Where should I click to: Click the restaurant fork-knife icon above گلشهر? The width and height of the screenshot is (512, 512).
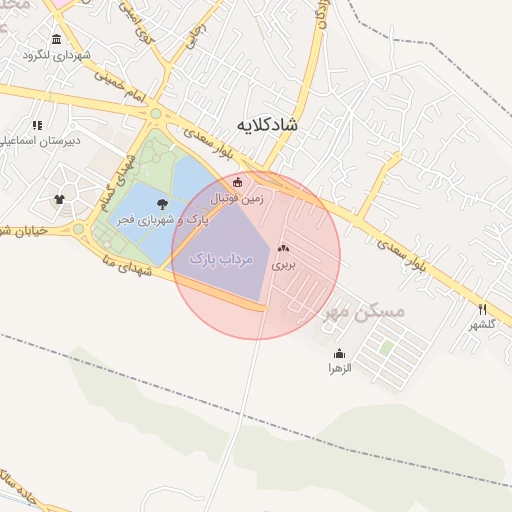(x=482, y=310)
